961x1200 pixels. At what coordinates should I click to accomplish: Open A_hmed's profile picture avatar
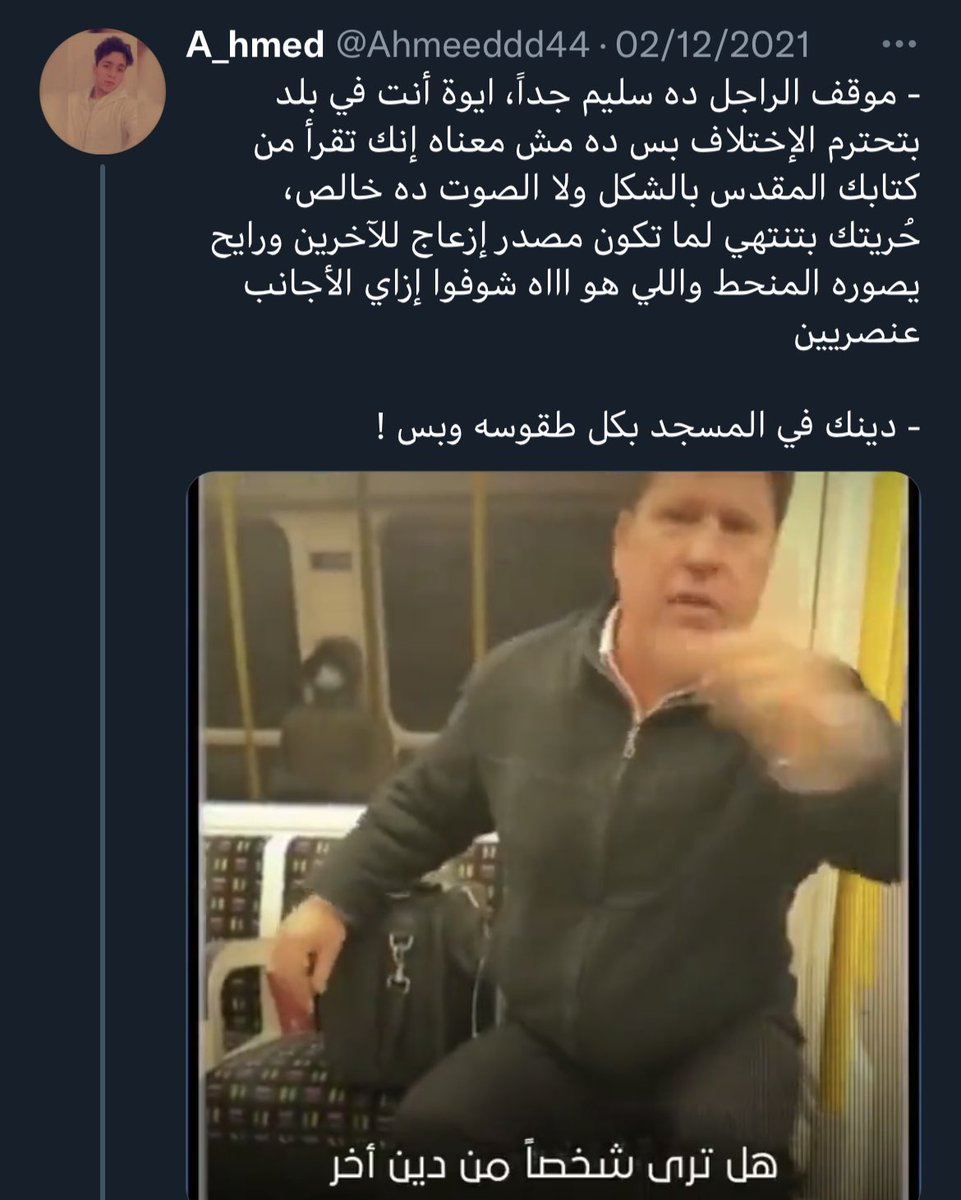[100, 91]
